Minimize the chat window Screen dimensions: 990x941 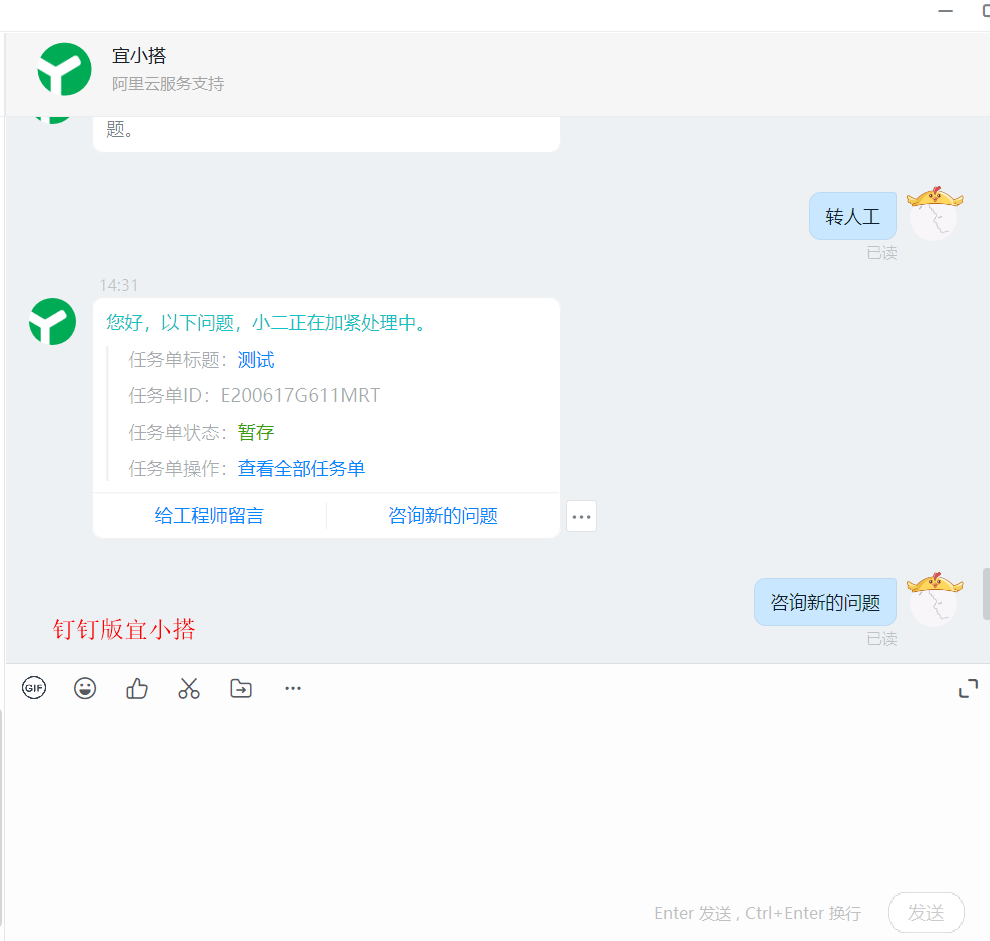945,11
